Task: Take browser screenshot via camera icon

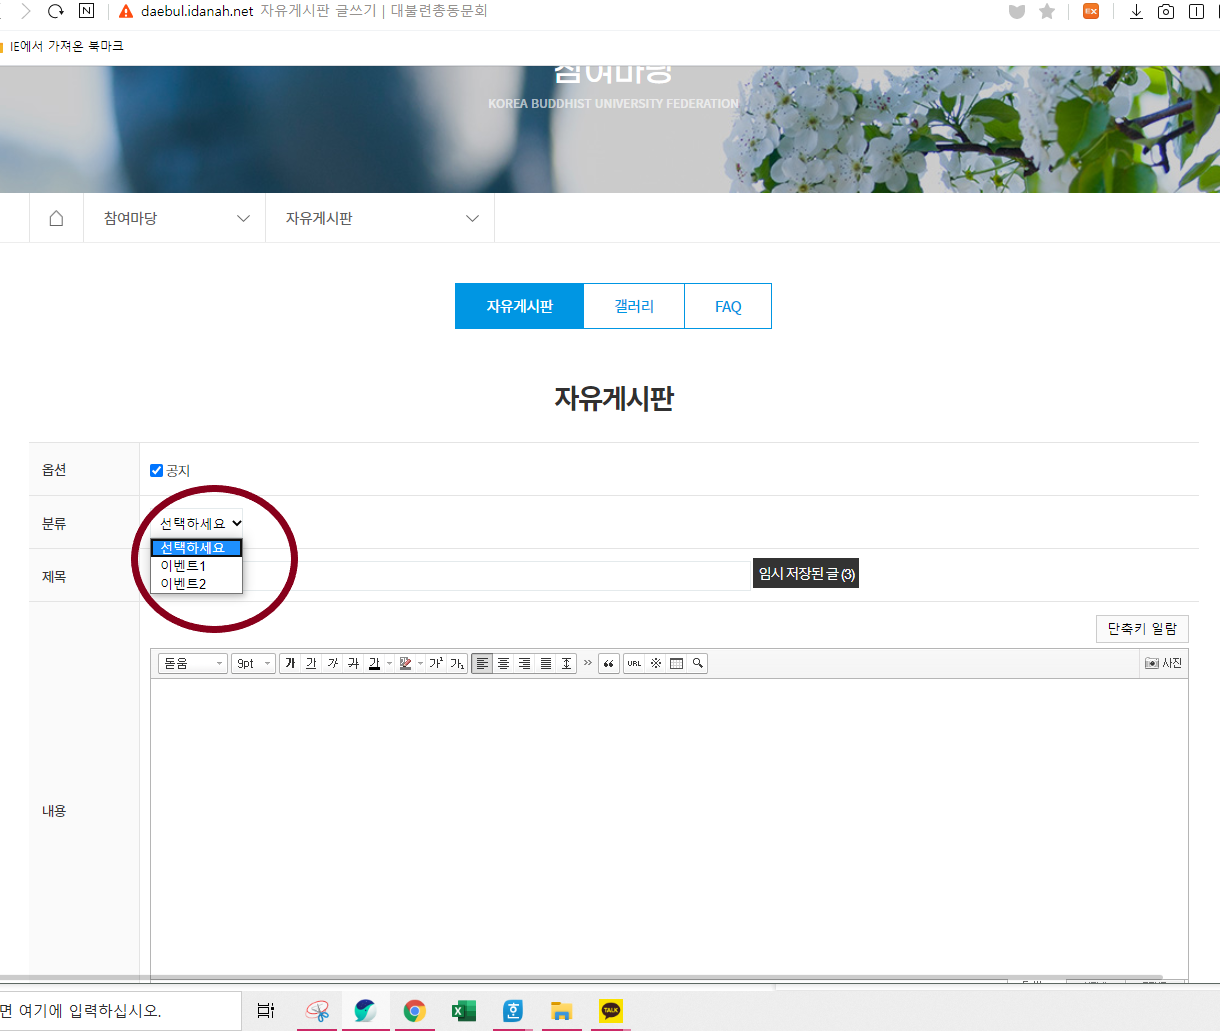Action: point(1166,11)
